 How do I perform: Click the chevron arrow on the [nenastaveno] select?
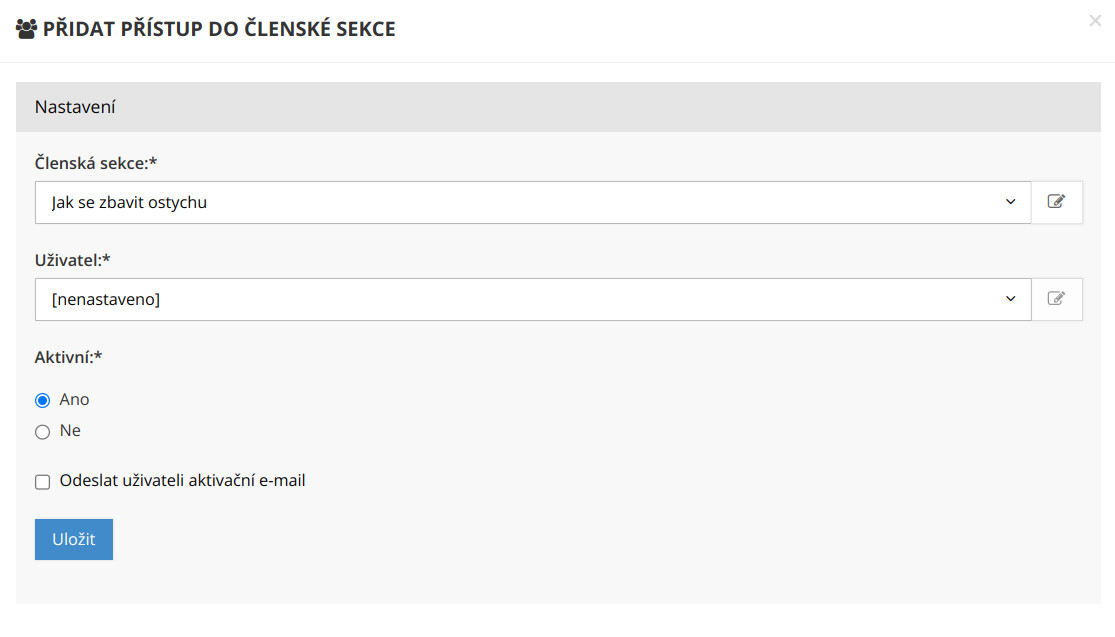(x=1010, y=299)
